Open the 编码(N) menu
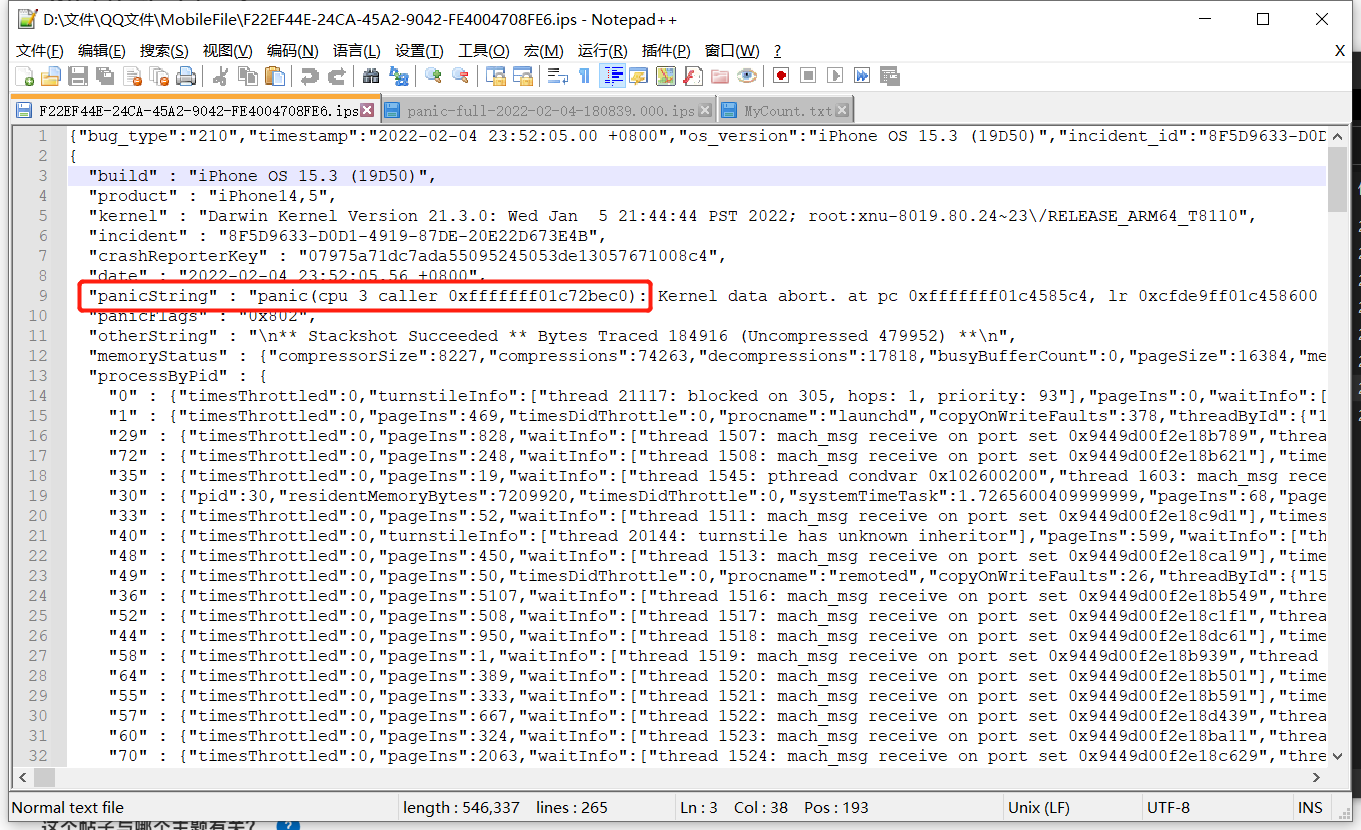The image size is (1361, 830). [292, 51]
